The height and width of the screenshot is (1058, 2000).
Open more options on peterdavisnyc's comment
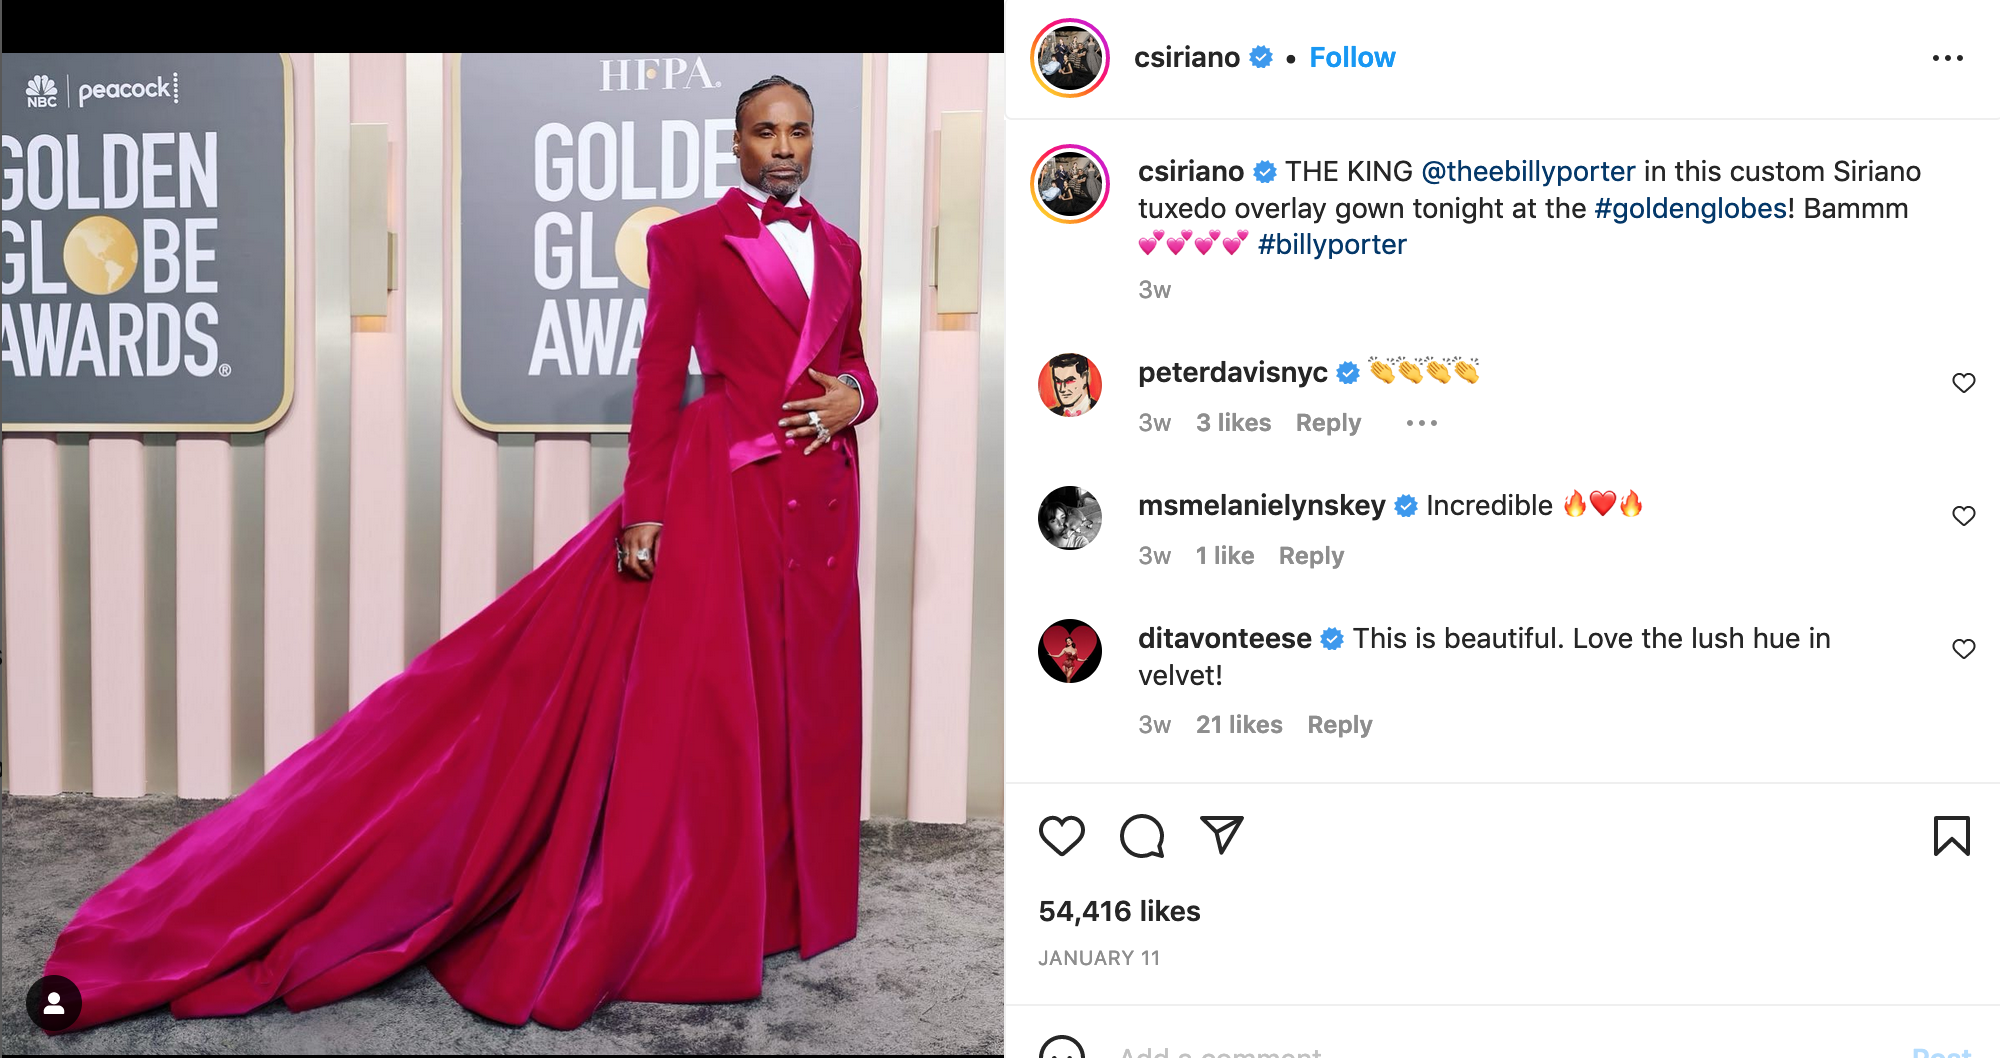pyautogui.click(x=1421, y=423)
